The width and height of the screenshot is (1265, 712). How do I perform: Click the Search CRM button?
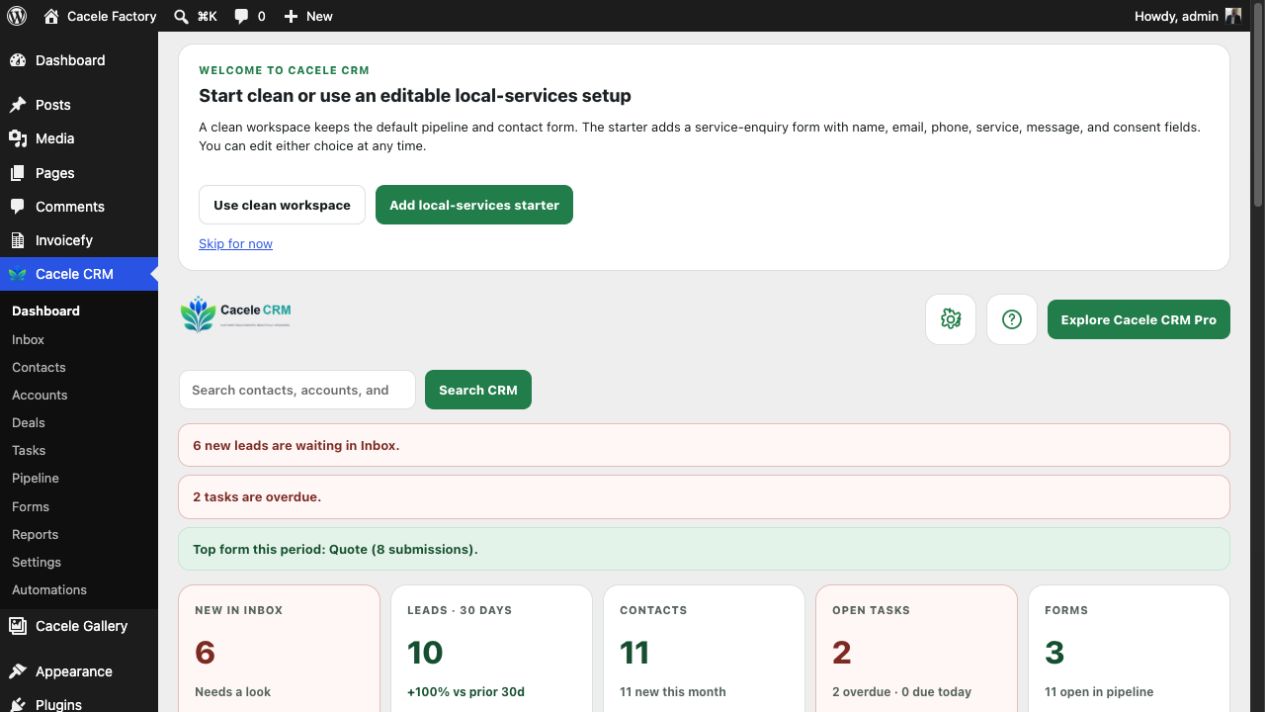point(478,390)
